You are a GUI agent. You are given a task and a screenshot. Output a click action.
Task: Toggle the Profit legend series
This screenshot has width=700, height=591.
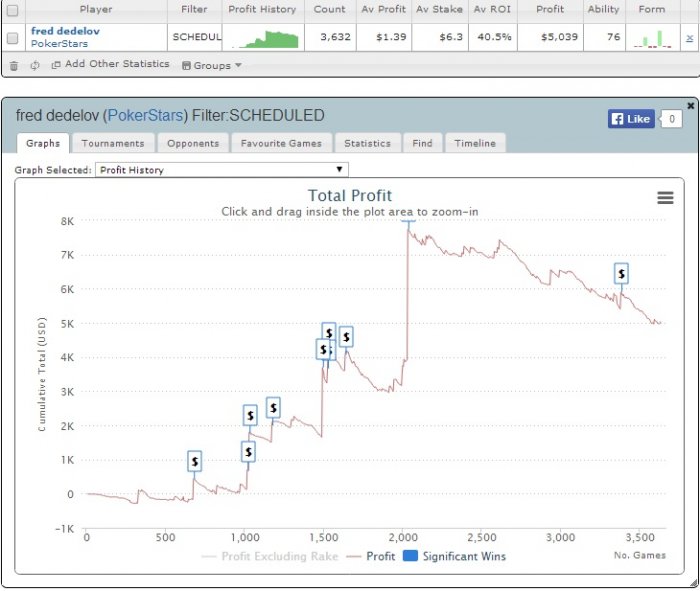tap(371, 556)
